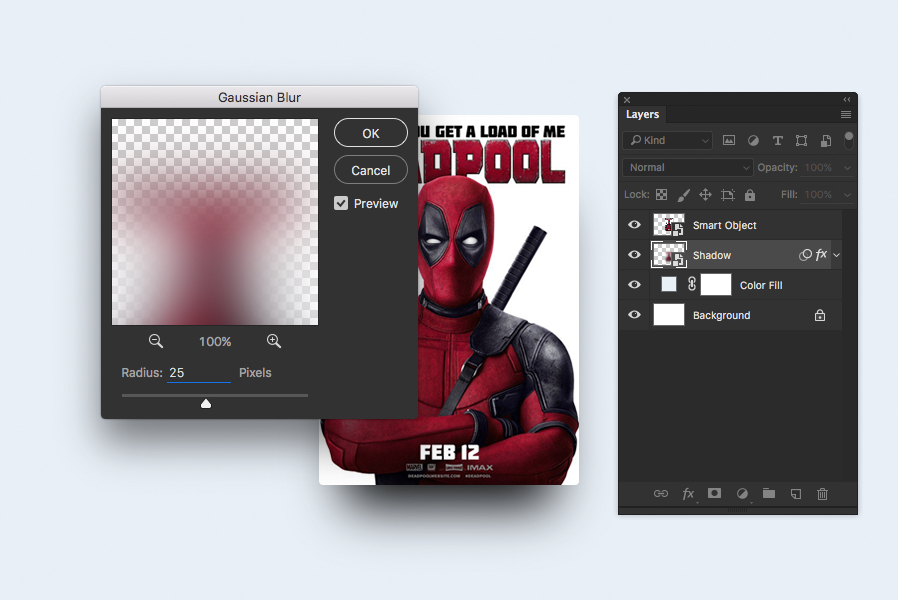Delete layer using the trash icon
Image resolution: width=898 pixels, height=600 pixels.
point(822,492)
